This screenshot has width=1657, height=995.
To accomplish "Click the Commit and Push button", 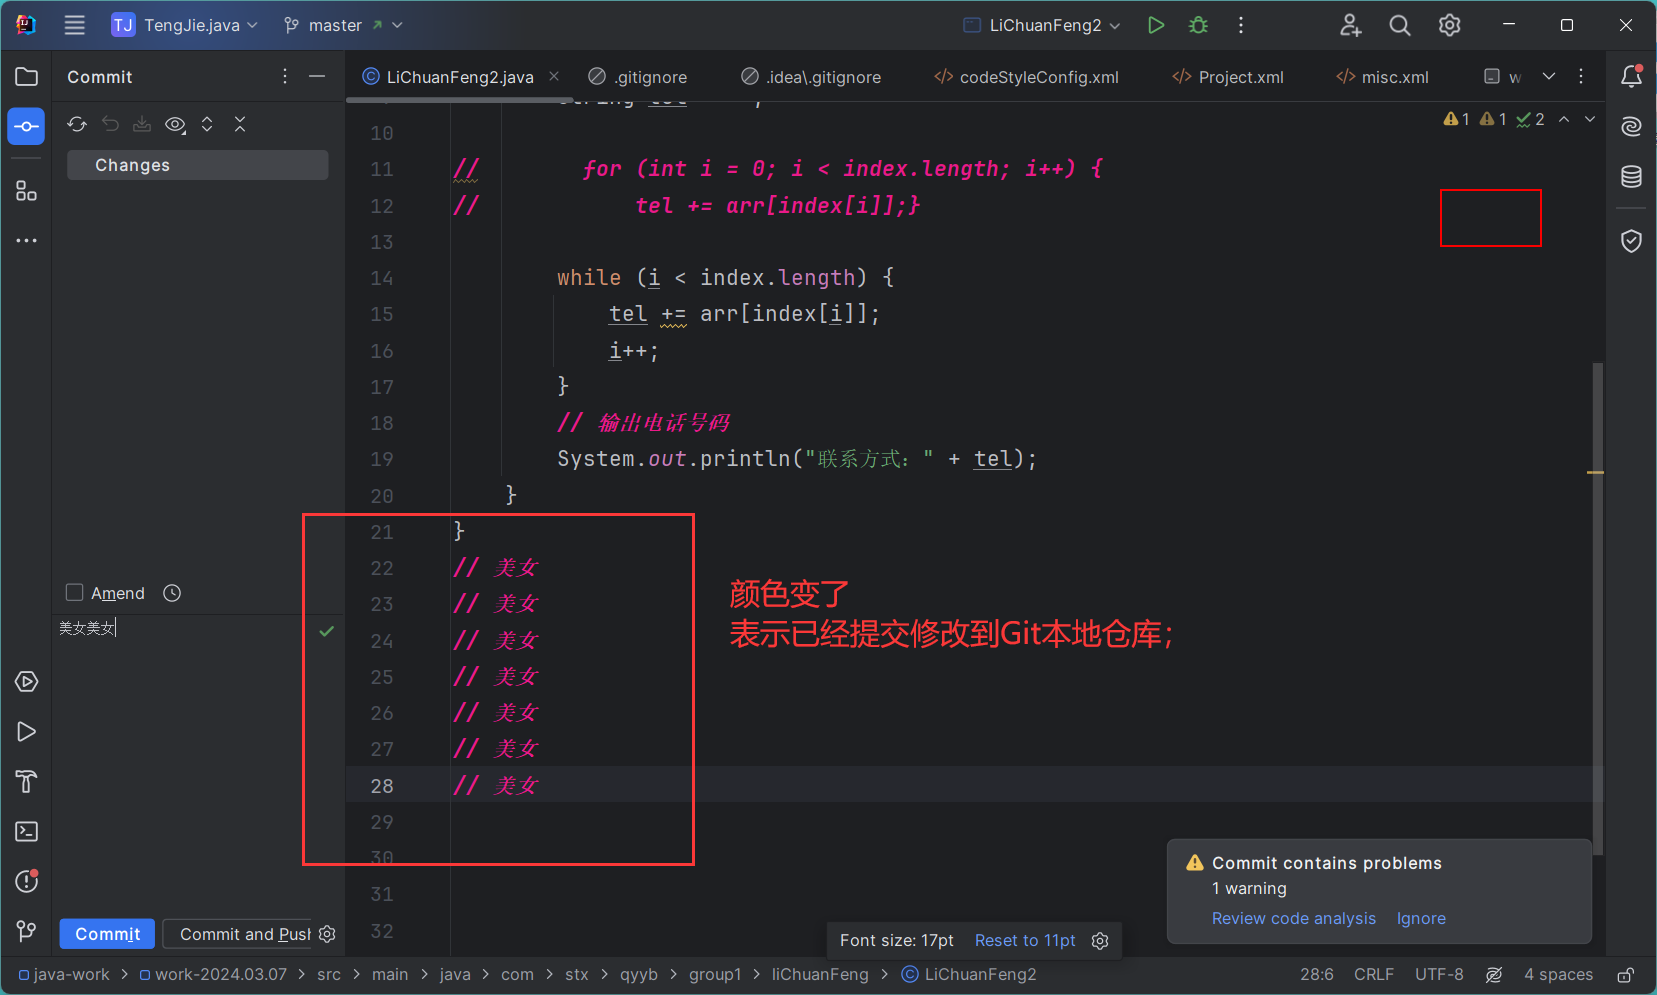I will 238,934.
